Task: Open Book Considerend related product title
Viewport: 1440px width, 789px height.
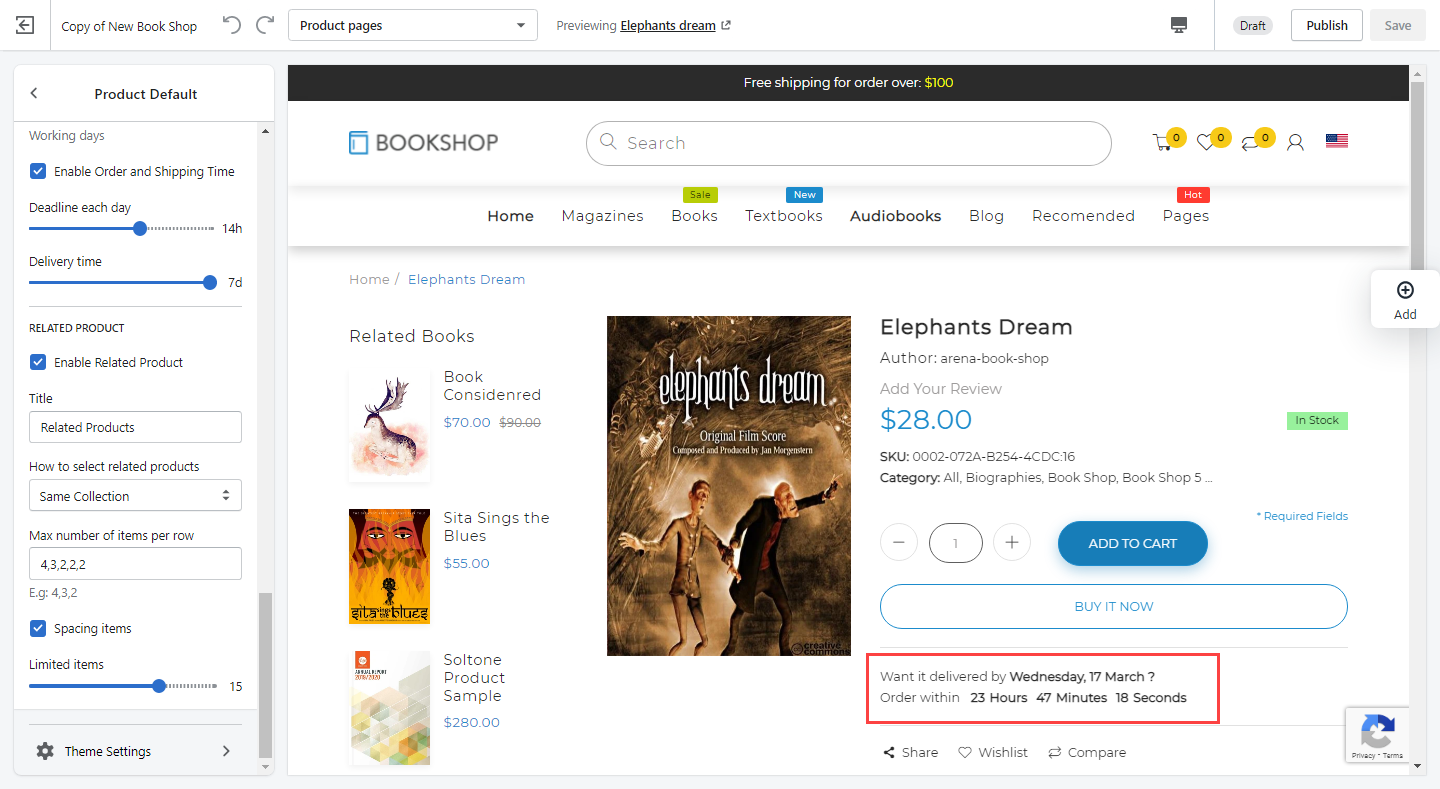Action: [x=492, y=386]
